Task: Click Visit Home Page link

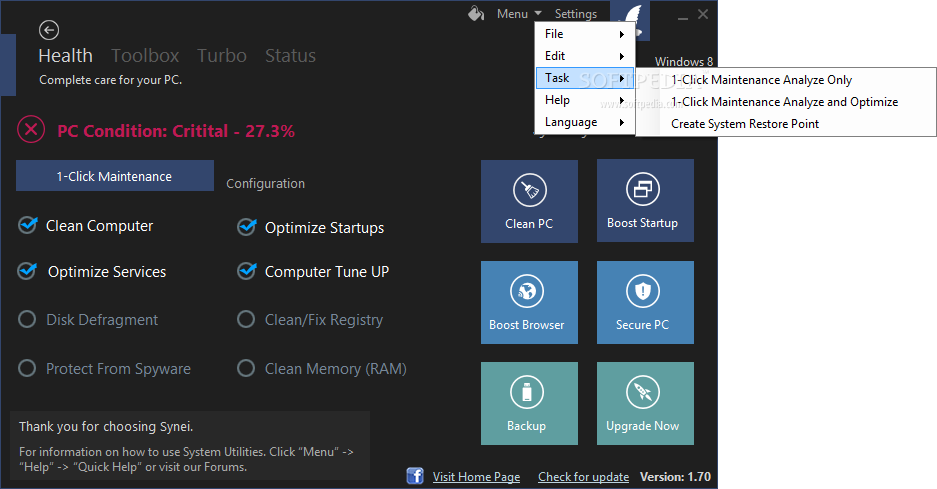Action: pyautogui.click(x=476, y=476)
